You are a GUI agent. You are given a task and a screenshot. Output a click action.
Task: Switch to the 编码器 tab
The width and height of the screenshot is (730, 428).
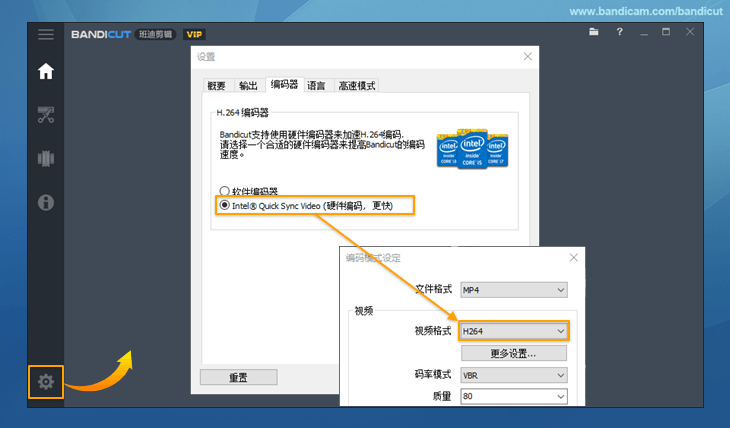(284, 84)
